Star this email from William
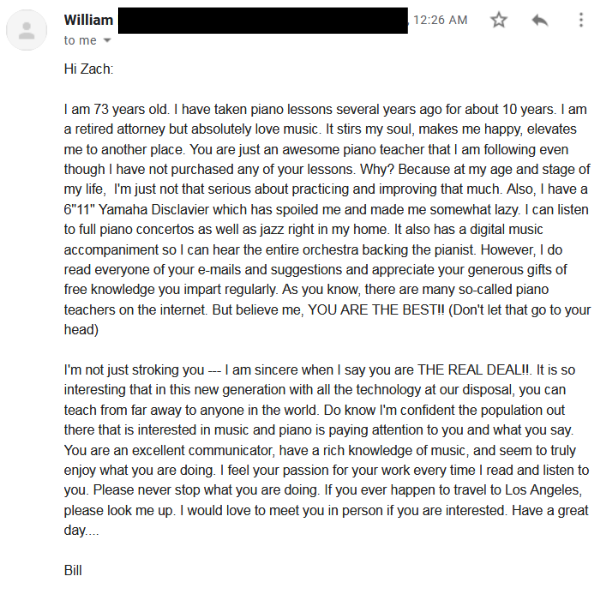The image size is (600, 600). pyautogui.click(x=499, y=20)
